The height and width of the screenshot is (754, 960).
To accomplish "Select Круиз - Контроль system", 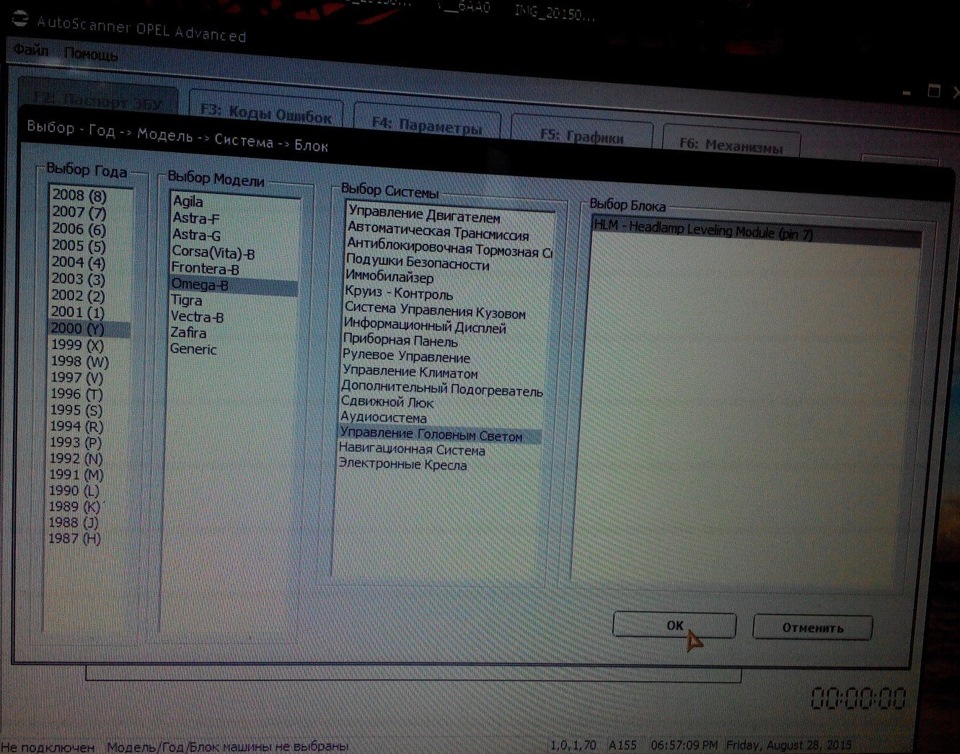I will click(399, 293).
